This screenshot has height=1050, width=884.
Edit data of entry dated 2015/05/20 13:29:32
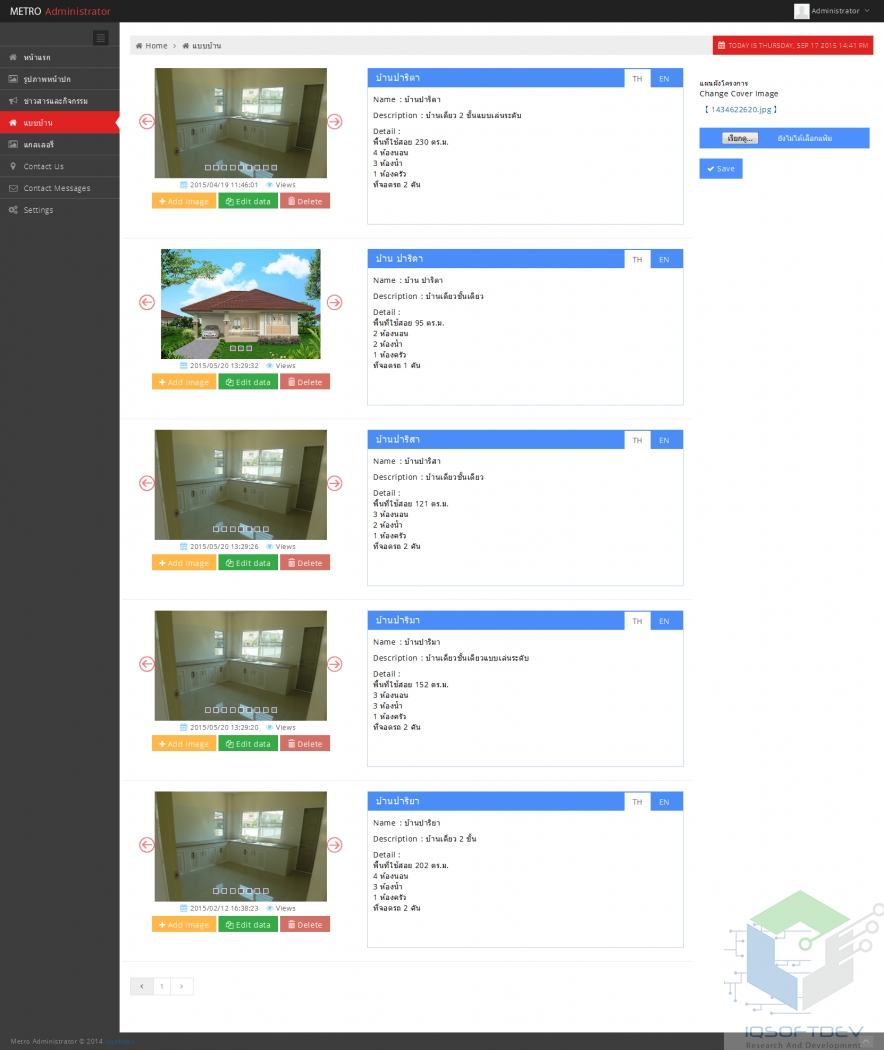coord(248,382)
